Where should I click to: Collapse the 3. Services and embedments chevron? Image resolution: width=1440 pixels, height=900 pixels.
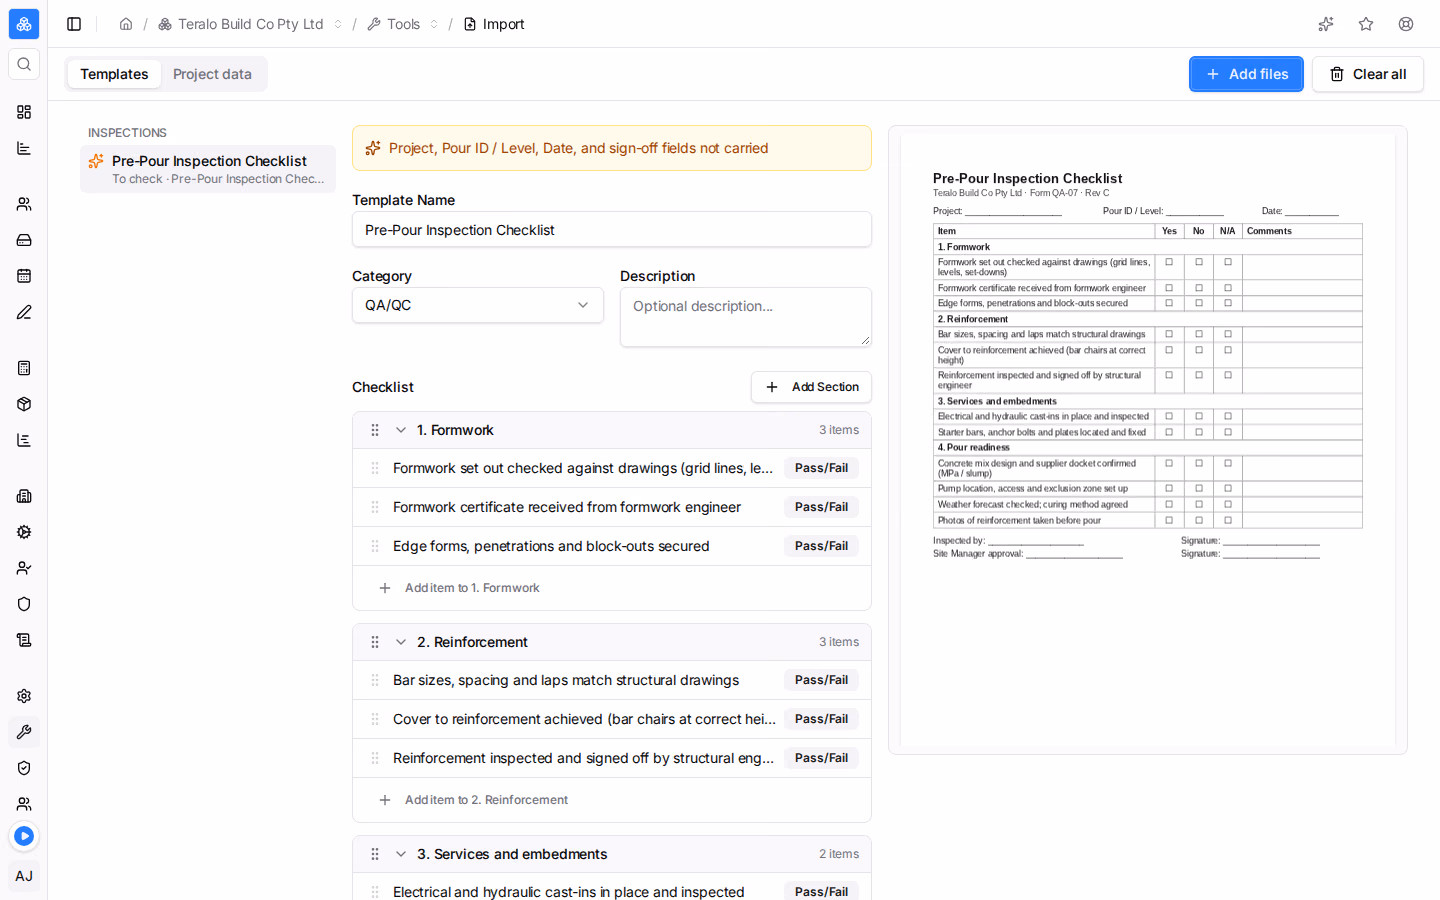tap(401, 854)
